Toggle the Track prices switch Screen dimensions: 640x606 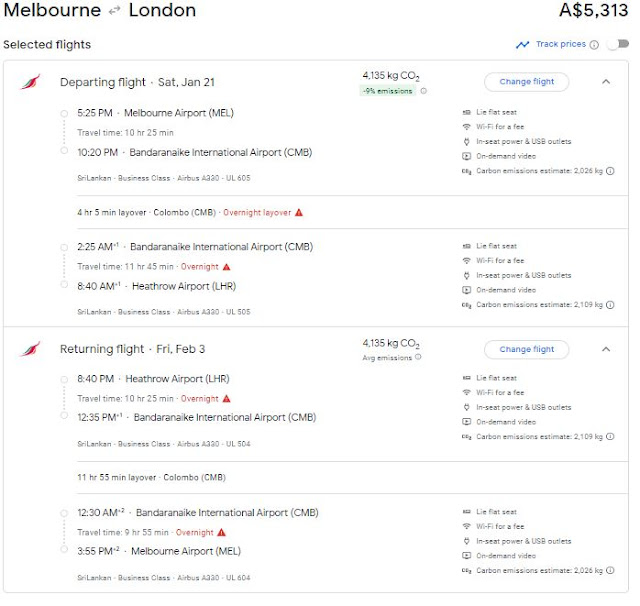click(x=618, y=44)
